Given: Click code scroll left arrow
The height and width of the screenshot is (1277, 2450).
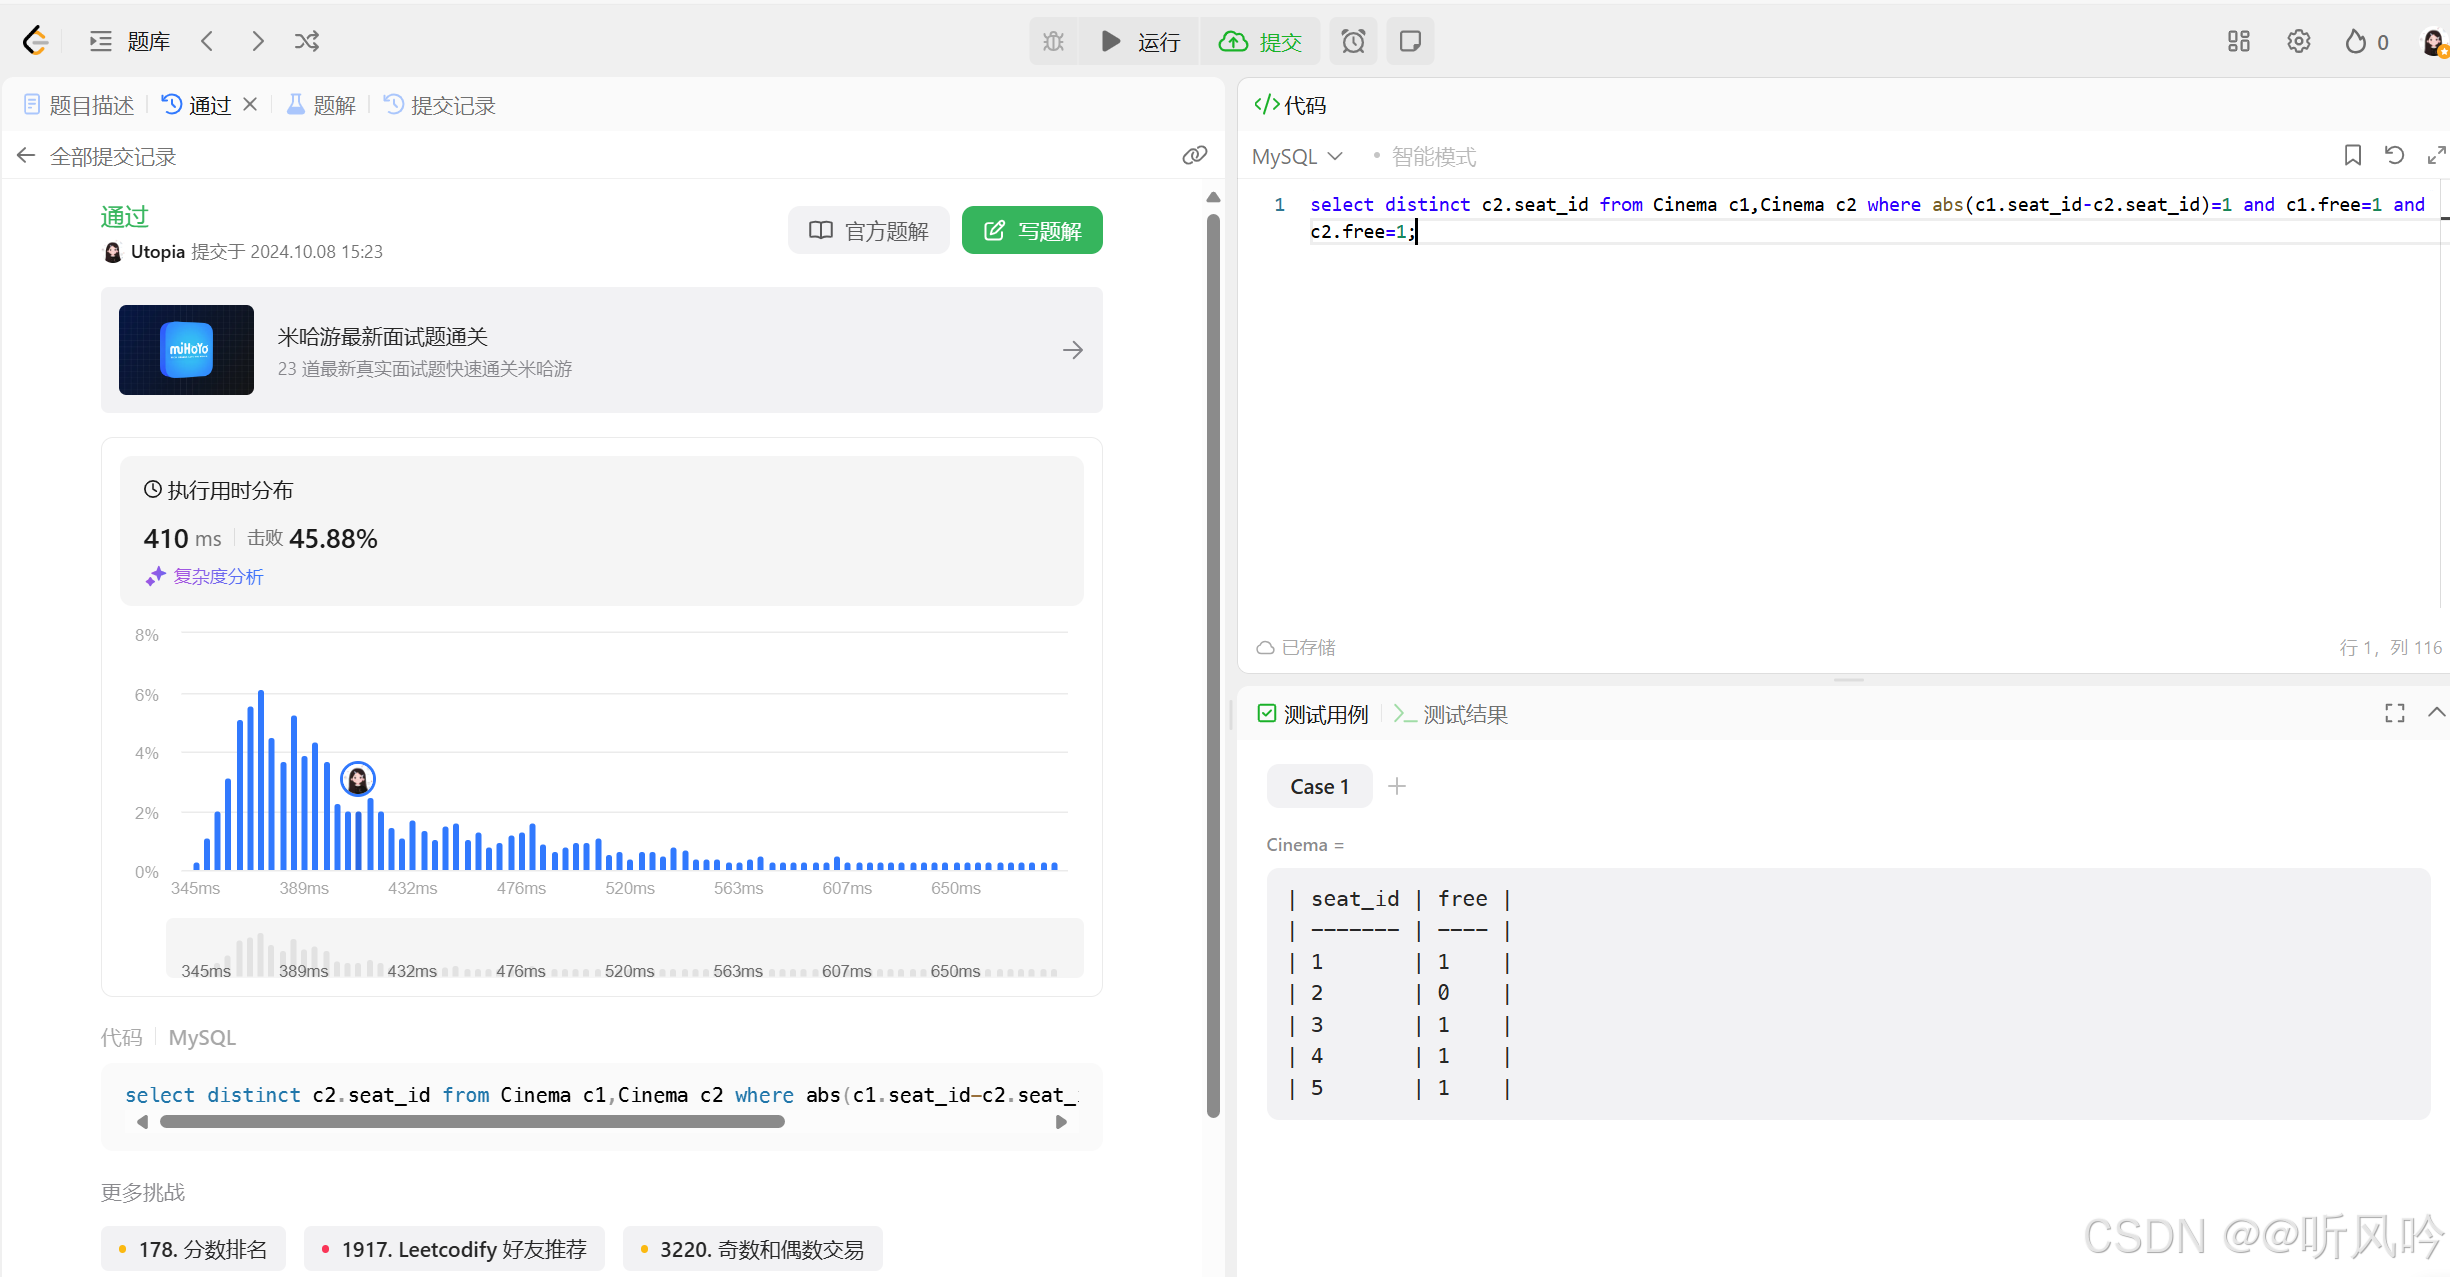Looking at the screenshot, I should point(142,1122).
